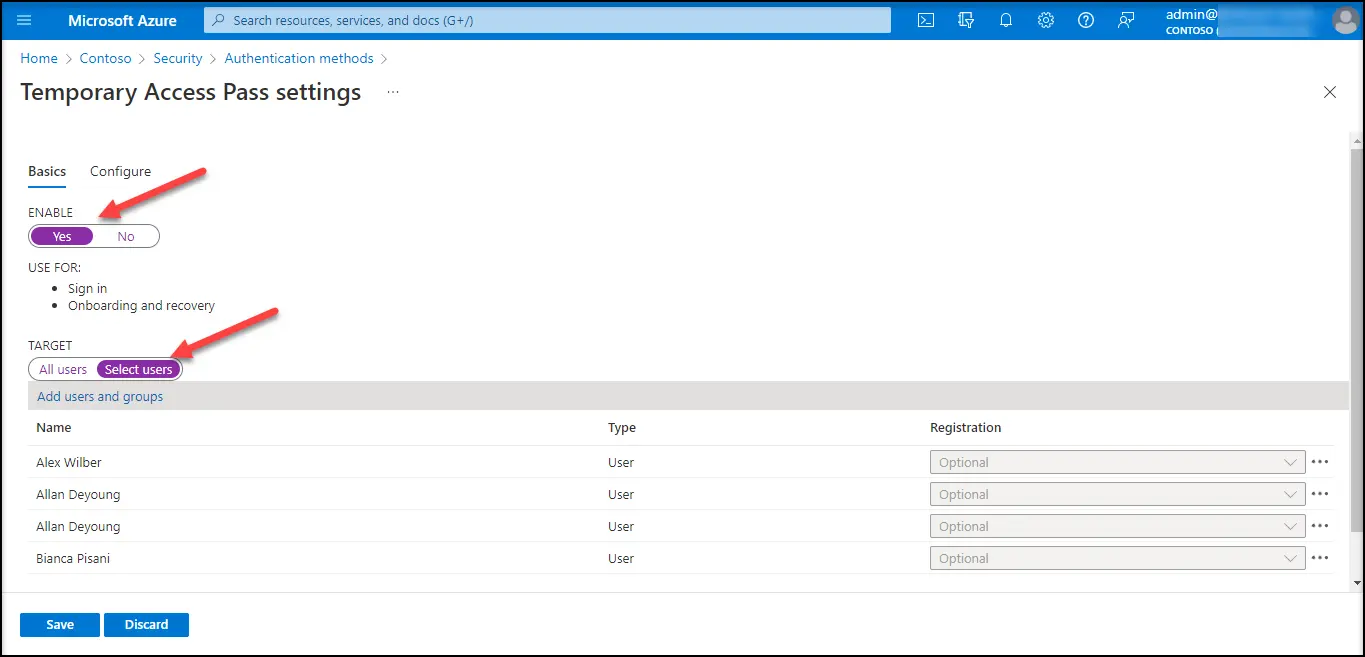Set Enable toggle to Yes
The image size is (1365, 657).
[62, 236]
